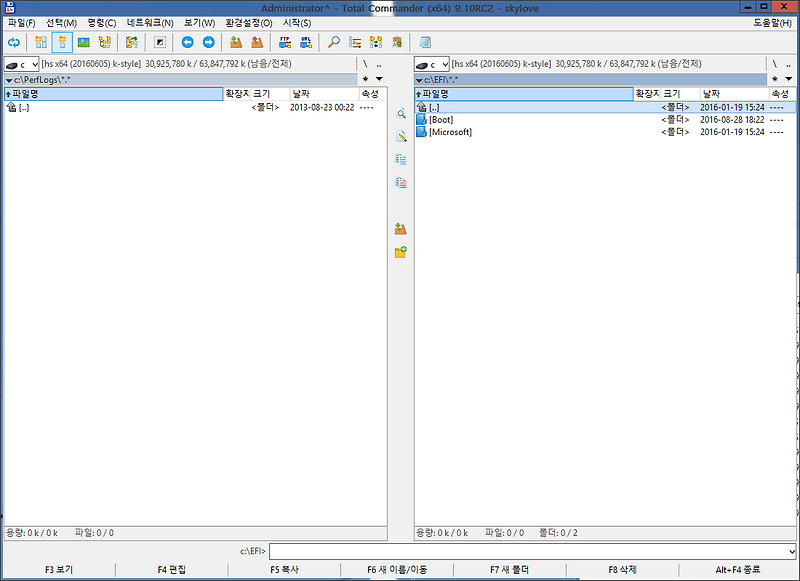Open the 보기(W) menu
This screenshot has height=581, width=800.
[199, 23]
